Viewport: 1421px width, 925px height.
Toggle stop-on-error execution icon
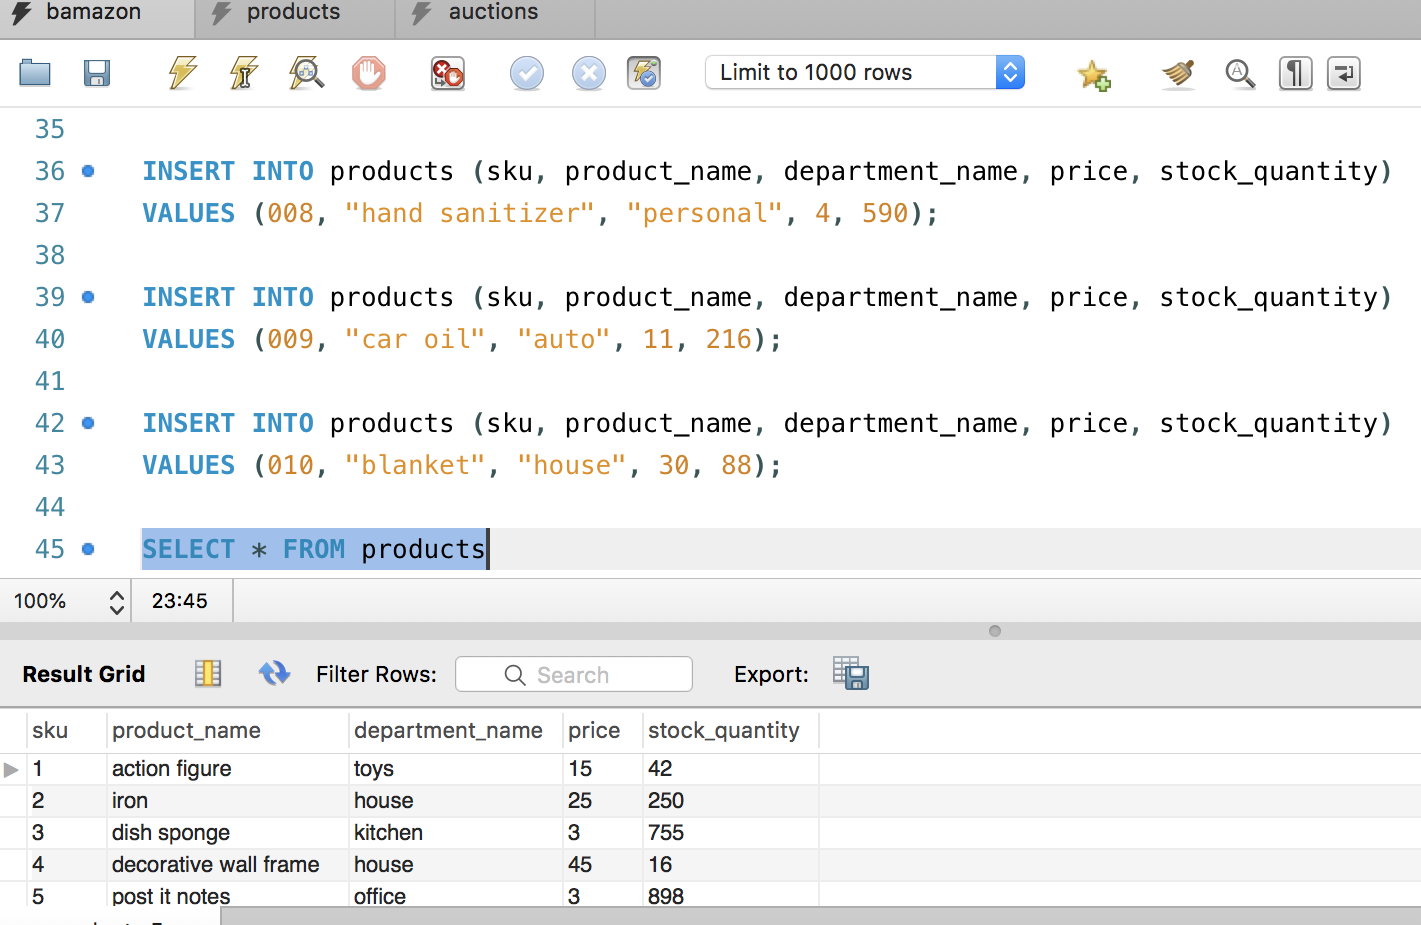point(447,73)
